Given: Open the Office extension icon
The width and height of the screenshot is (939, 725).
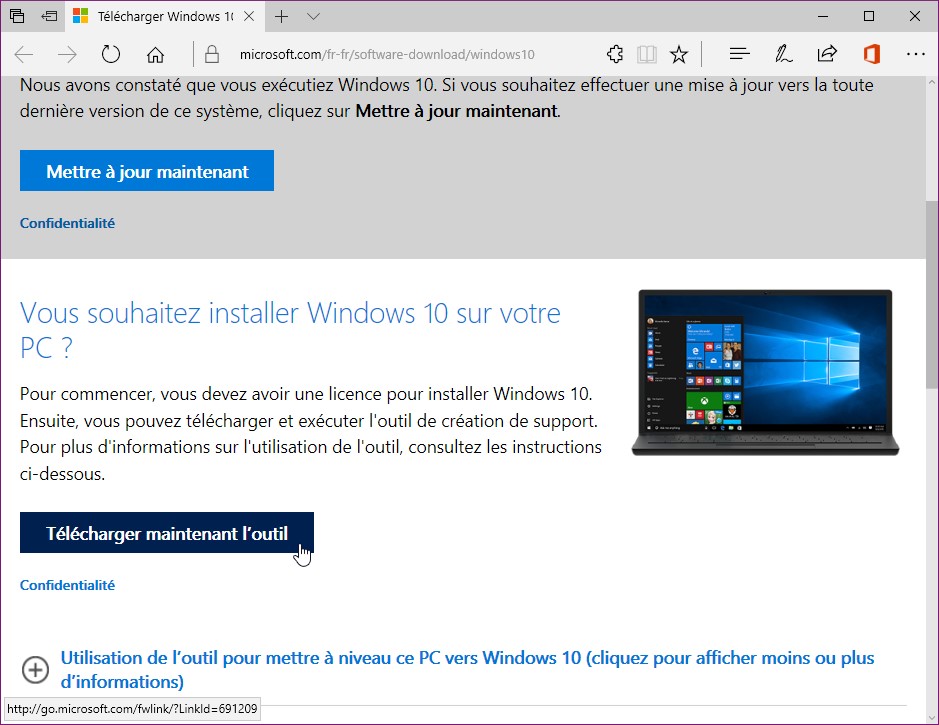Looking at the screenshot, I should point(871,54).
